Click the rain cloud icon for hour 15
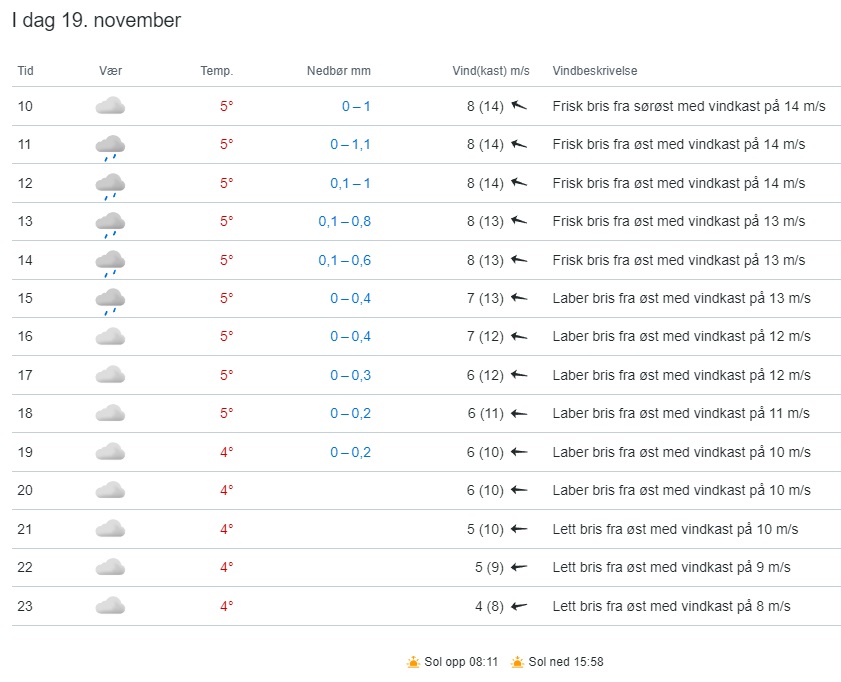Screen dimensions: 841x682 110,299
